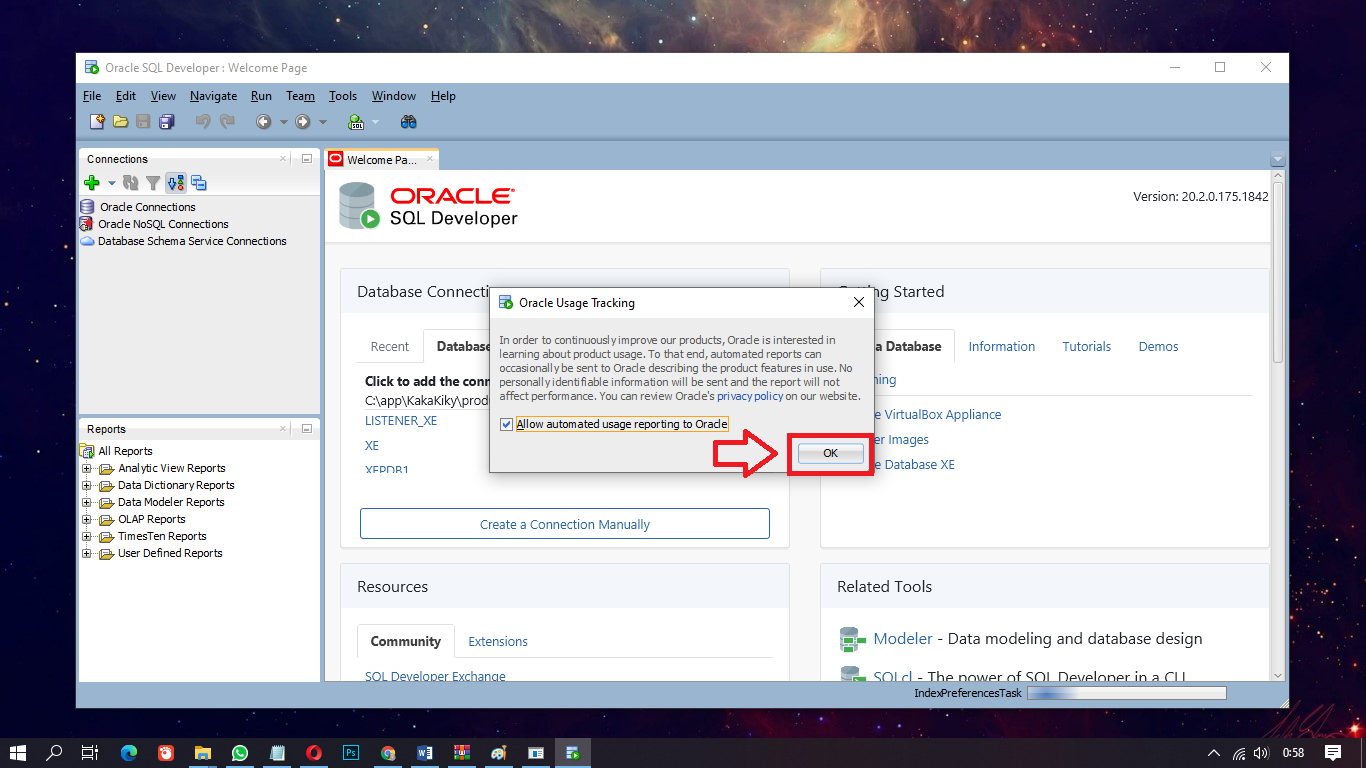Switch to the Information tab

[x=1001, y=346]
